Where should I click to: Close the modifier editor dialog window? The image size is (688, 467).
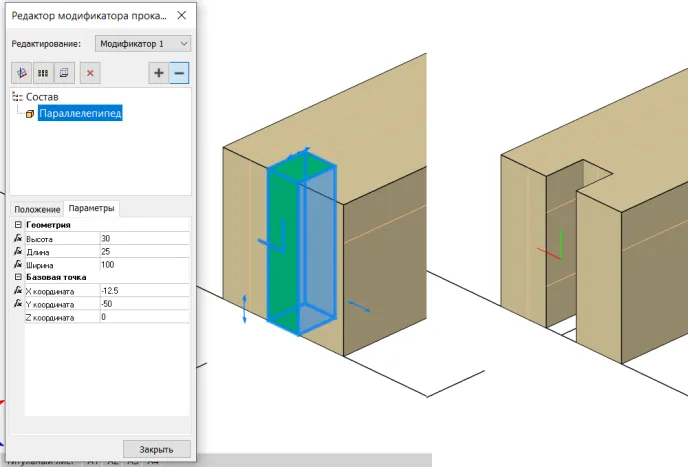click(x=180, y=15)
